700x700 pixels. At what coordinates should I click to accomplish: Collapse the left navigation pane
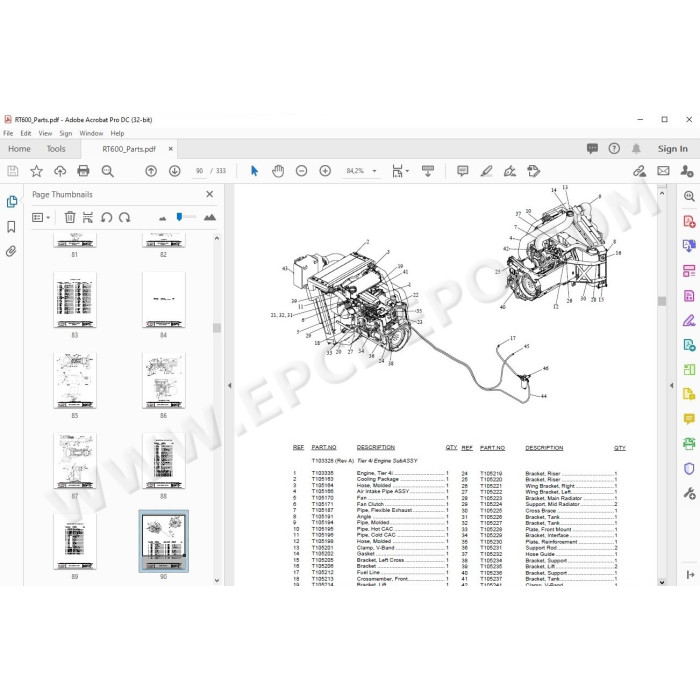(229, 385)
